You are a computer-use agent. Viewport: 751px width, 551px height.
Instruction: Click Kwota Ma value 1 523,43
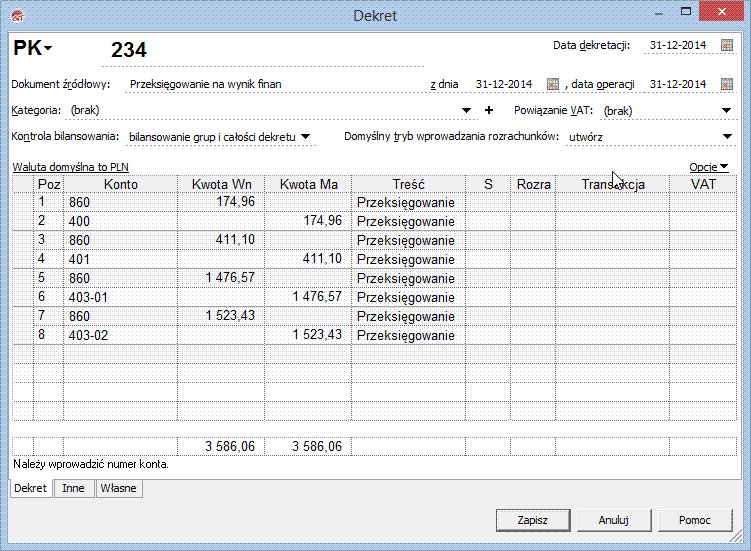click(x=317, y=334)
